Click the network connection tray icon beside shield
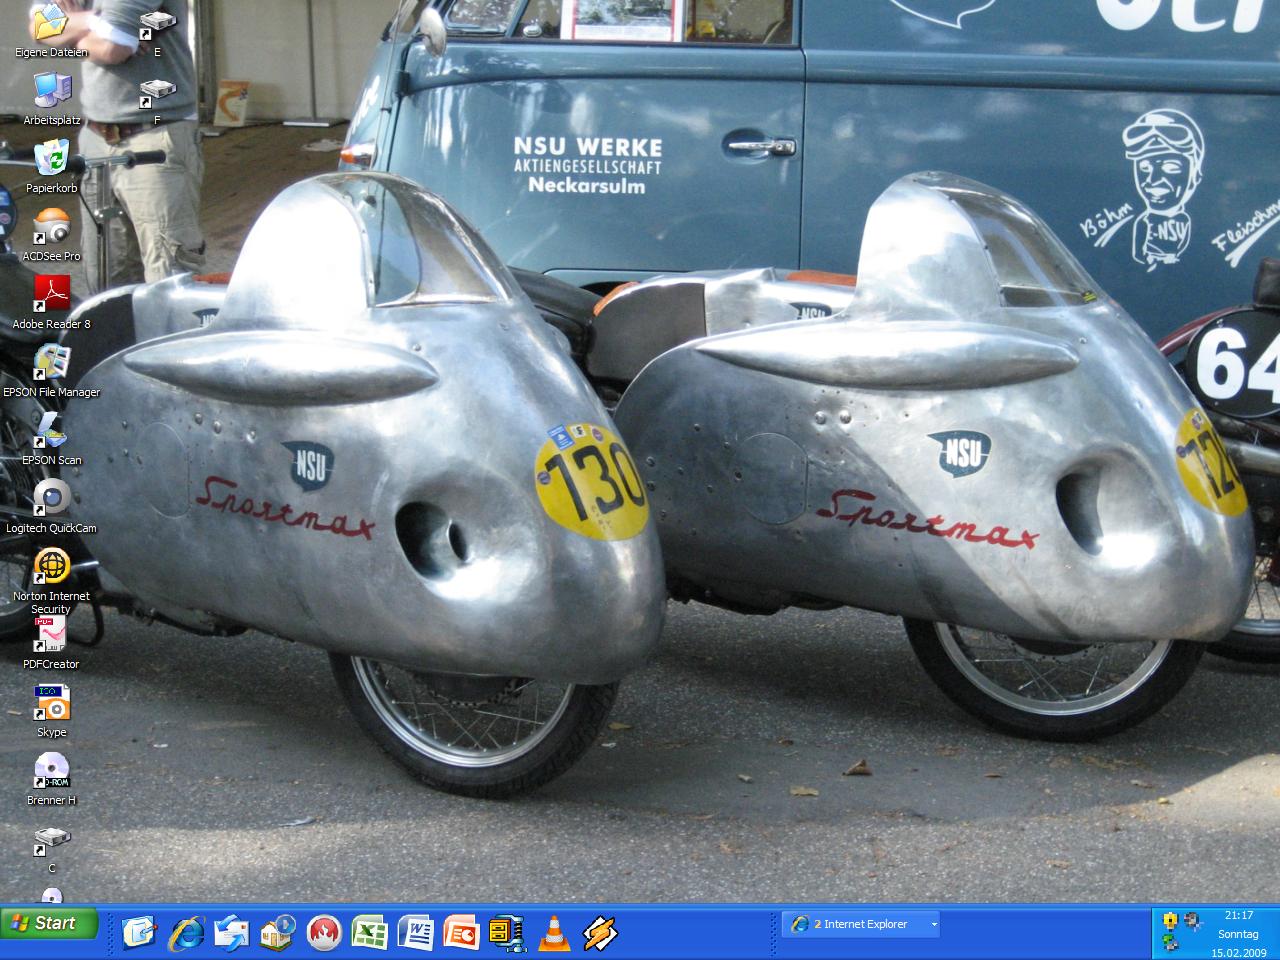Viewport: 1280px width, 960px height. (1192, 921)
